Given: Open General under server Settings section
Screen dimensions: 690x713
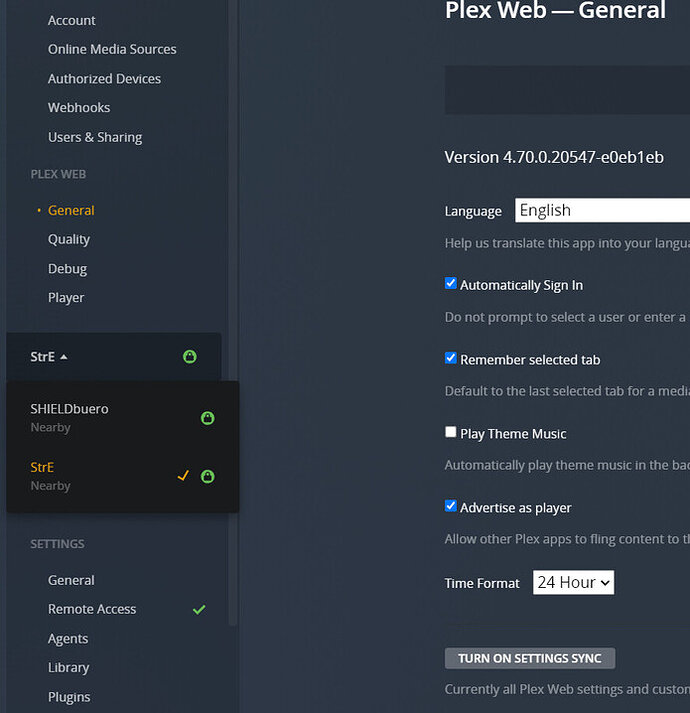Looking at the screenshot, I should 71,580.
